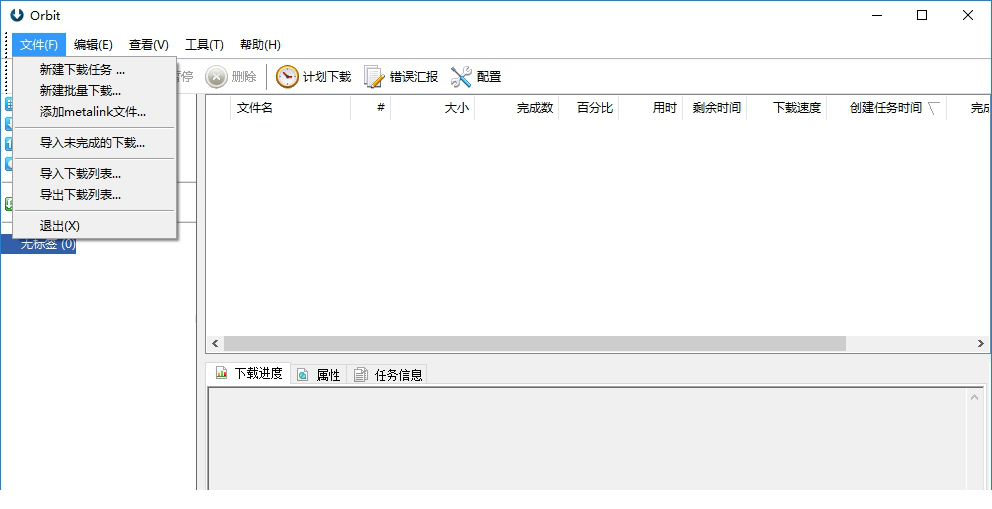Sort by 百分比 column header

[589, 107]
